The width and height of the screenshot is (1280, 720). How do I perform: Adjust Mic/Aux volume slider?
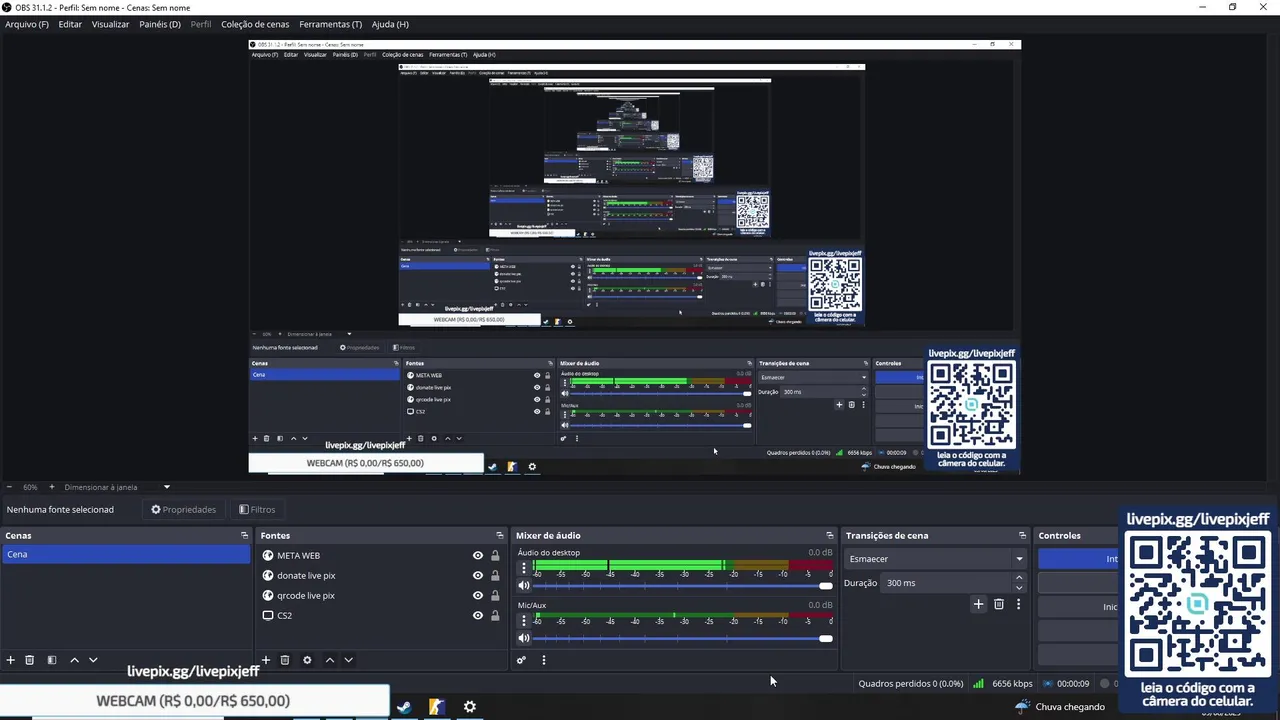tap(683, 639)
